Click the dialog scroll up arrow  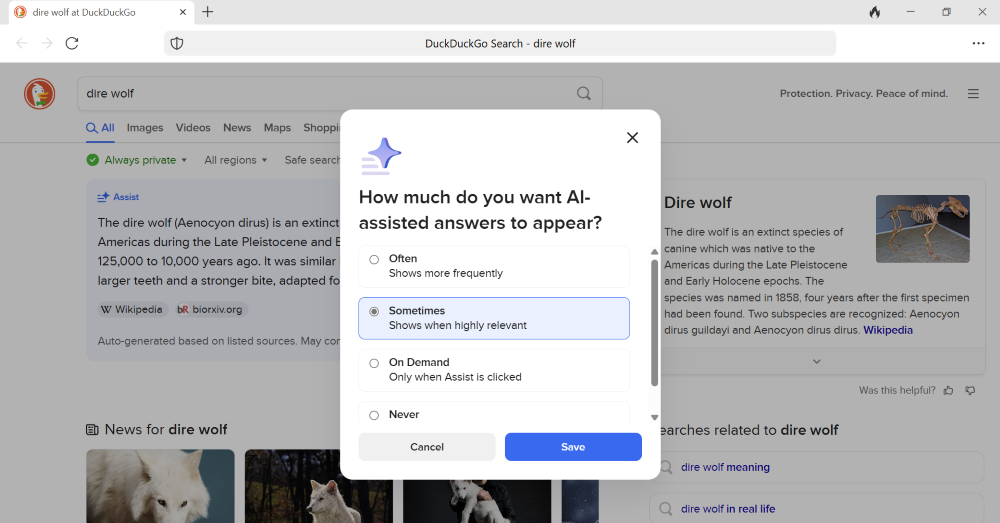coord(654,252)
